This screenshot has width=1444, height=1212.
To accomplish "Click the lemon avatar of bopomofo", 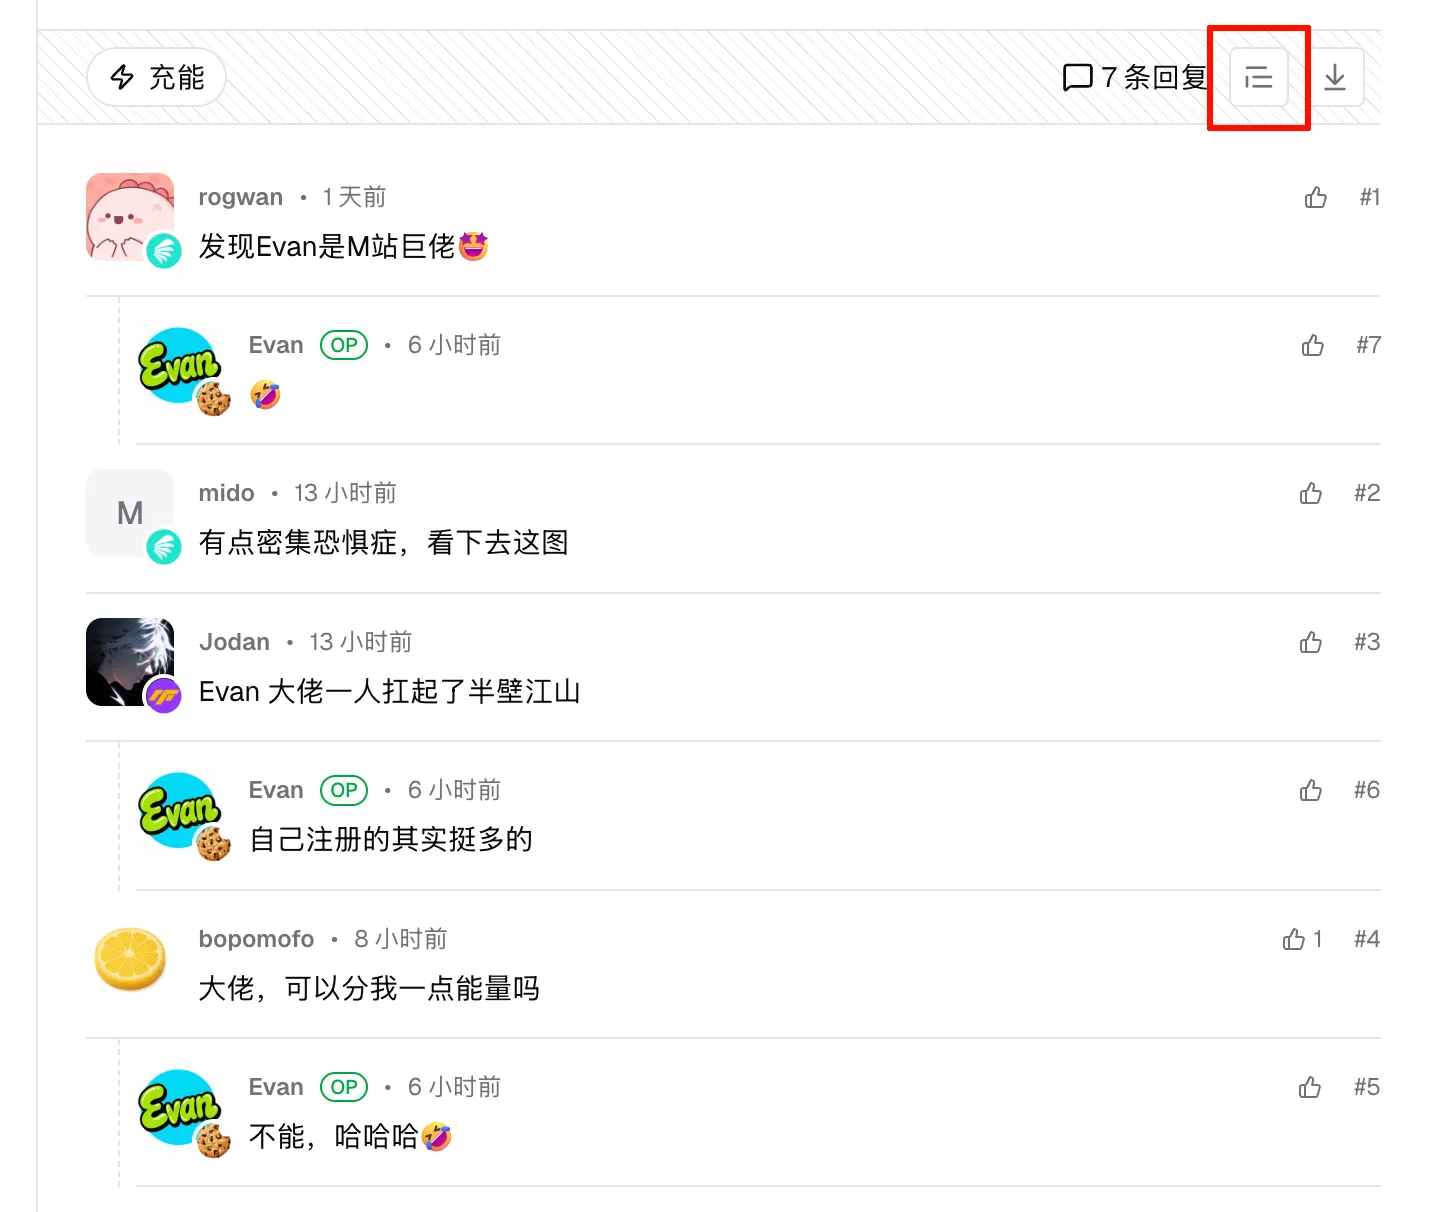I will click(130, 958).
